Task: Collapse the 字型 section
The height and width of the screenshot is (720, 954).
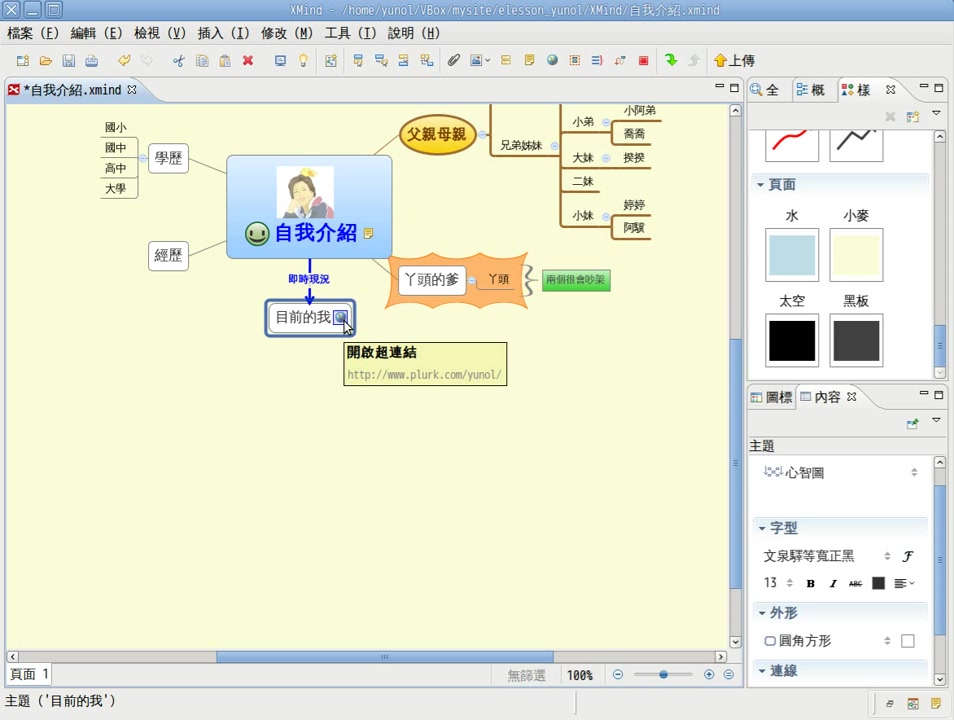Action: 763,527
